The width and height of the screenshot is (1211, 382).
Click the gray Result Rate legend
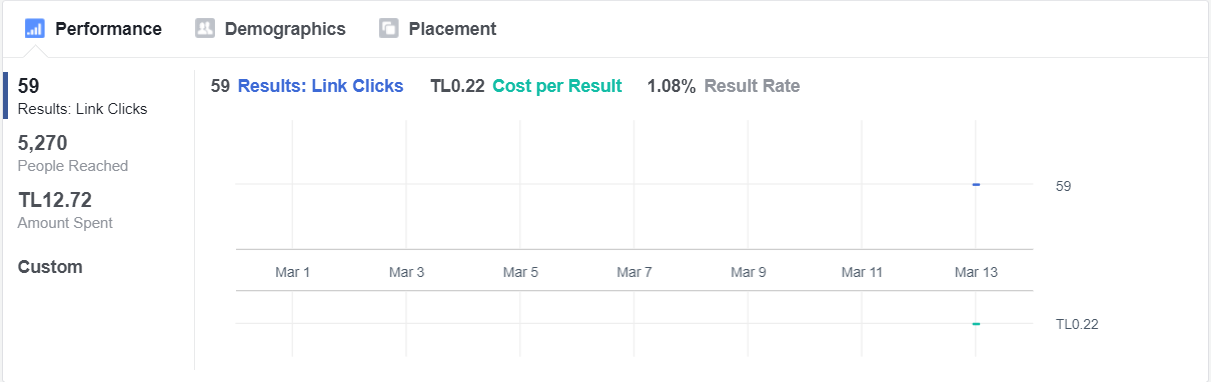(x=752, y=86)
